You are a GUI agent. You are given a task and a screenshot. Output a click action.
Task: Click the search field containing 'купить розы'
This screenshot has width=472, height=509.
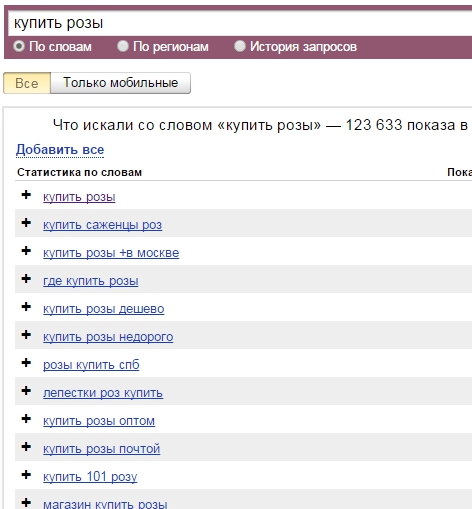click(240, 23)
